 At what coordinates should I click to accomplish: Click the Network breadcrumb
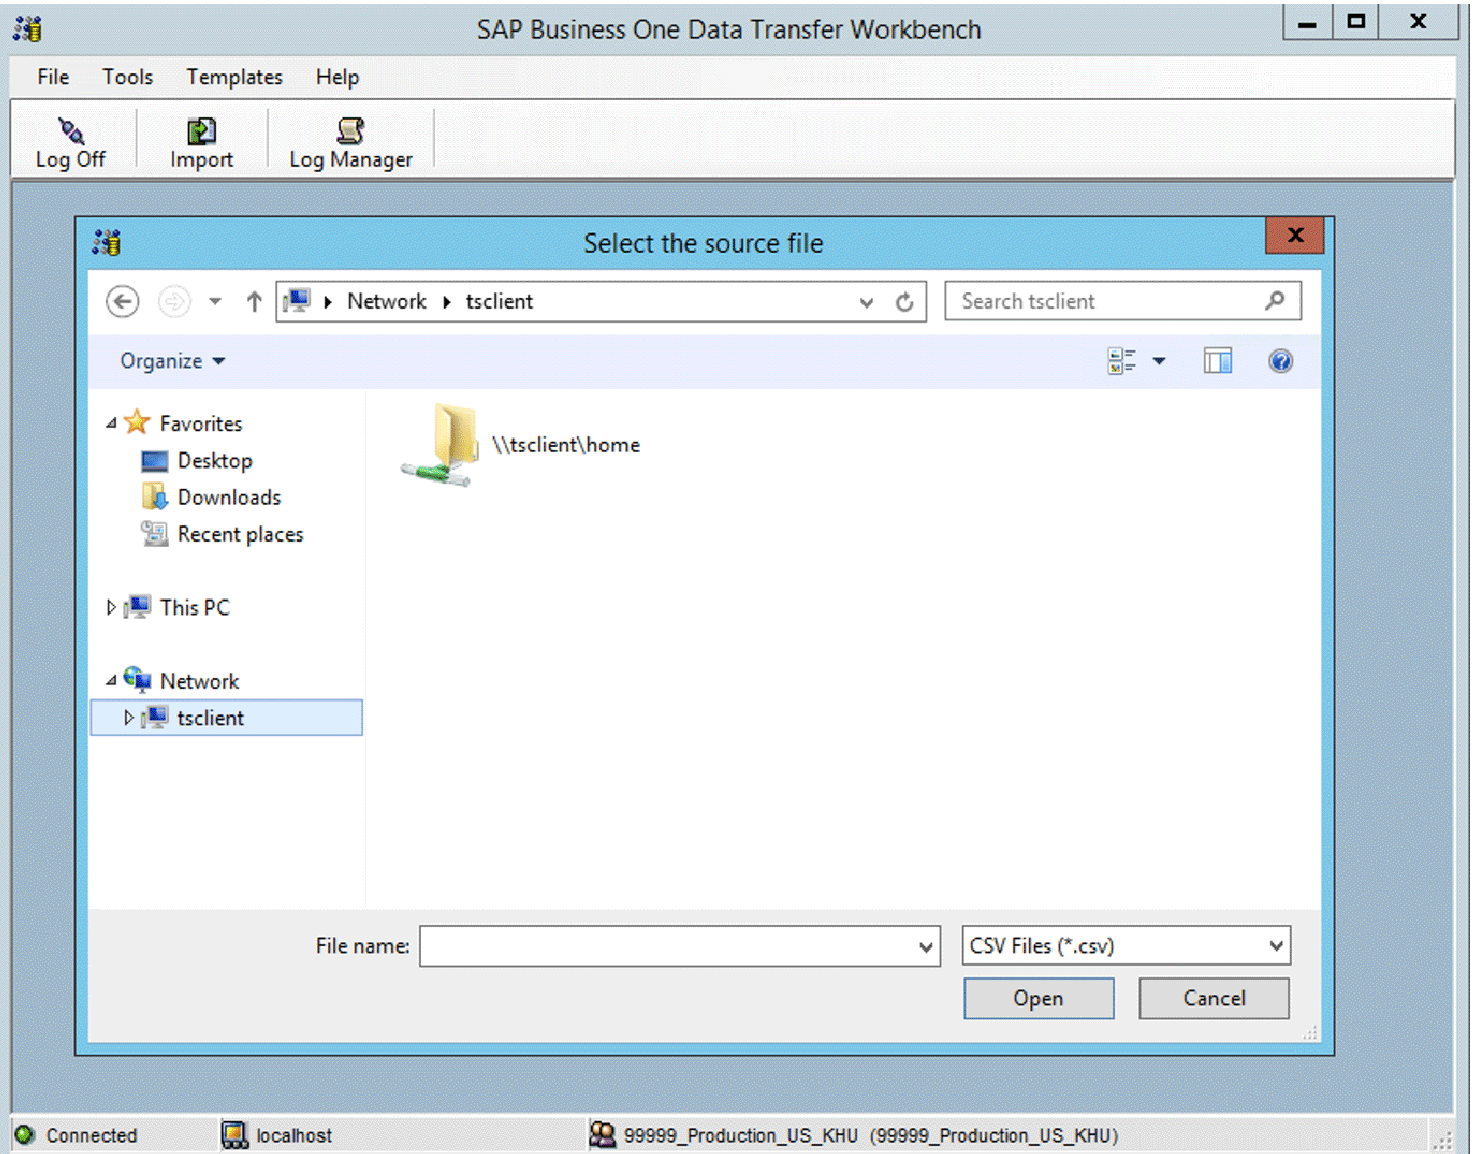click(387, 301)
